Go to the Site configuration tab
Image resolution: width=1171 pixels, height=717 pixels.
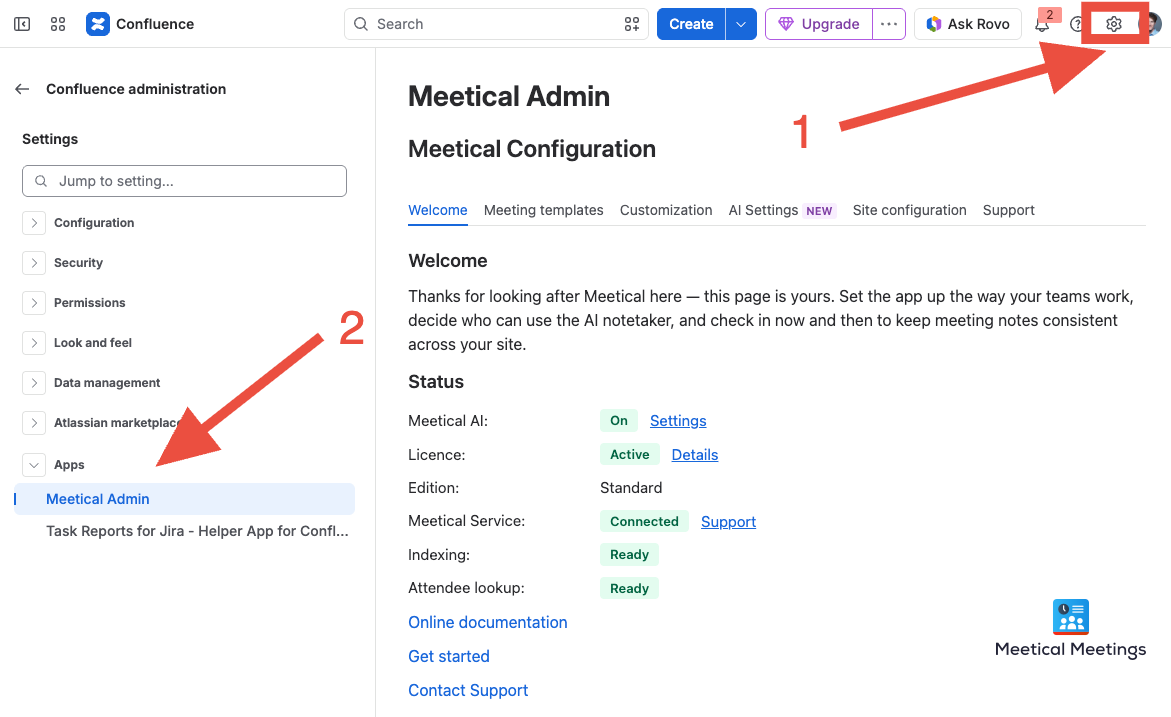point(910,210)
